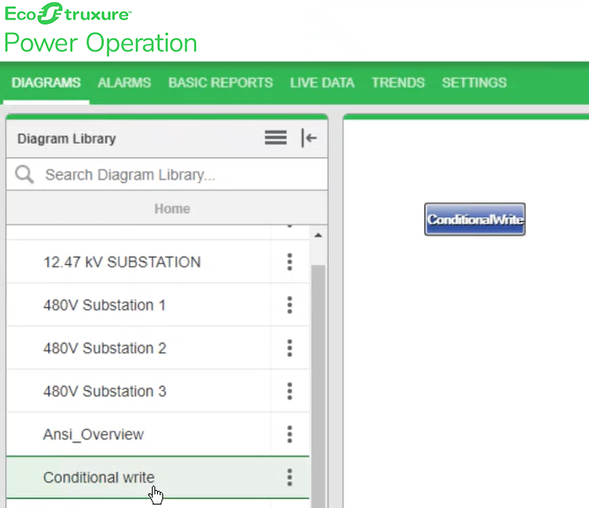This screenshot has width=589, height=508.
Task: Click the EcoStruxure logo
Action: 68,14
